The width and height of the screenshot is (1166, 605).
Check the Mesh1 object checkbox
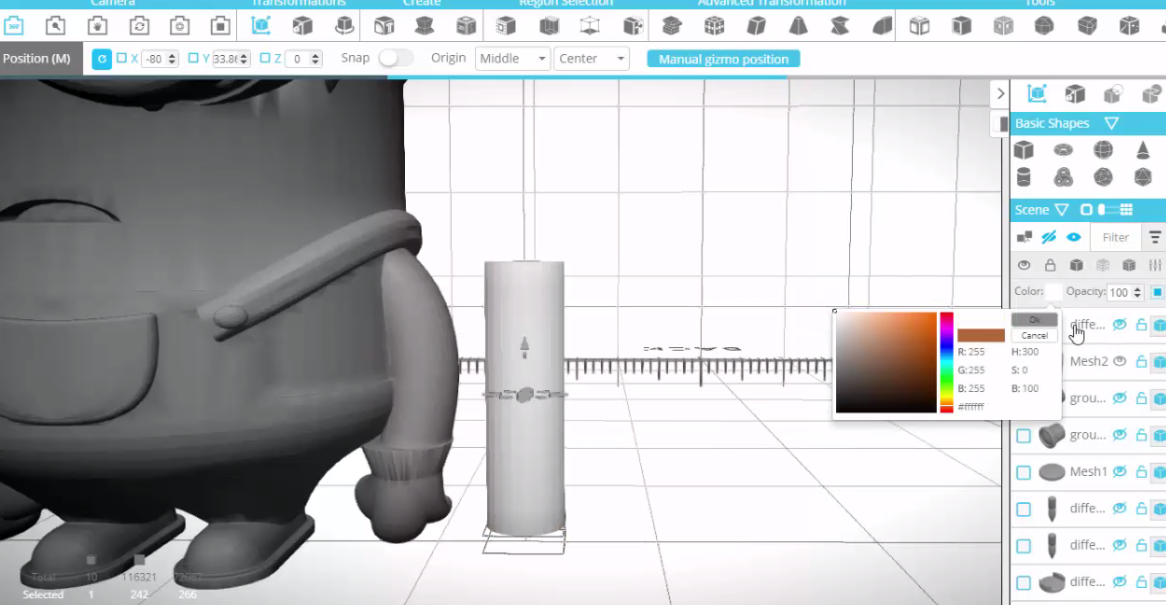click(x=1023, y=472)
